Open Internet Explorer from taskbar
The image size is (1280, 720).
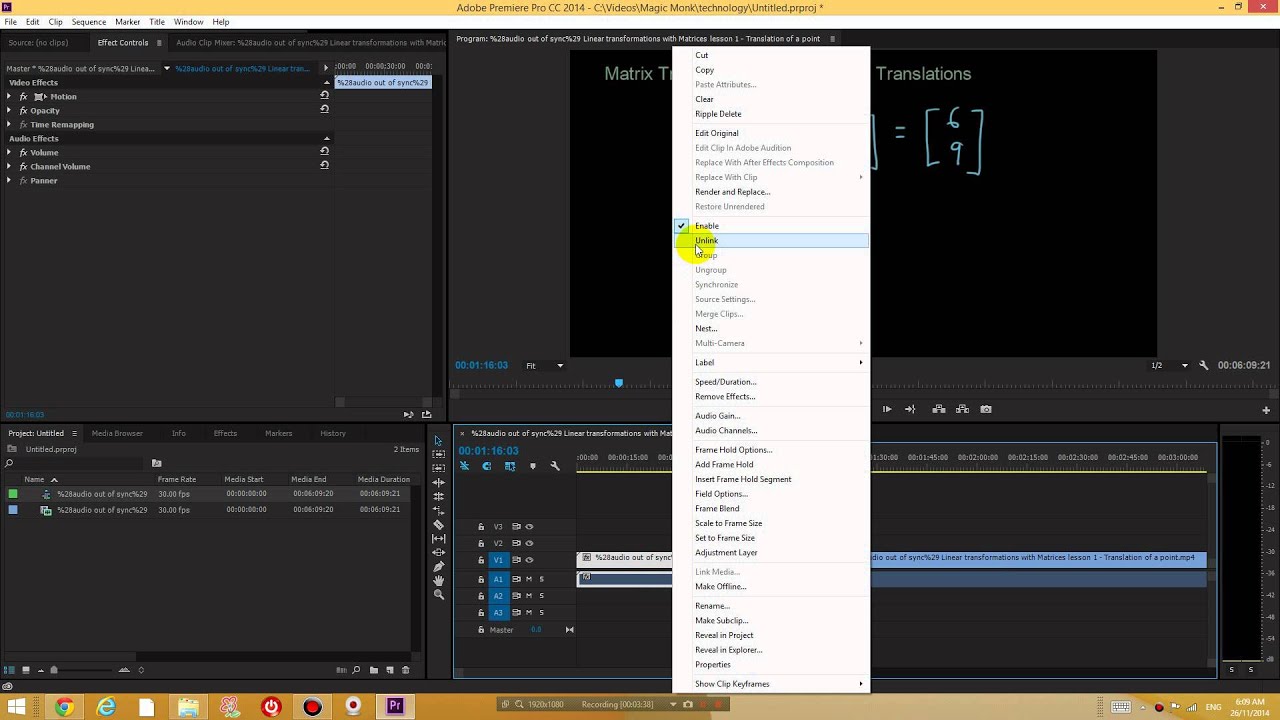(106, 707)
